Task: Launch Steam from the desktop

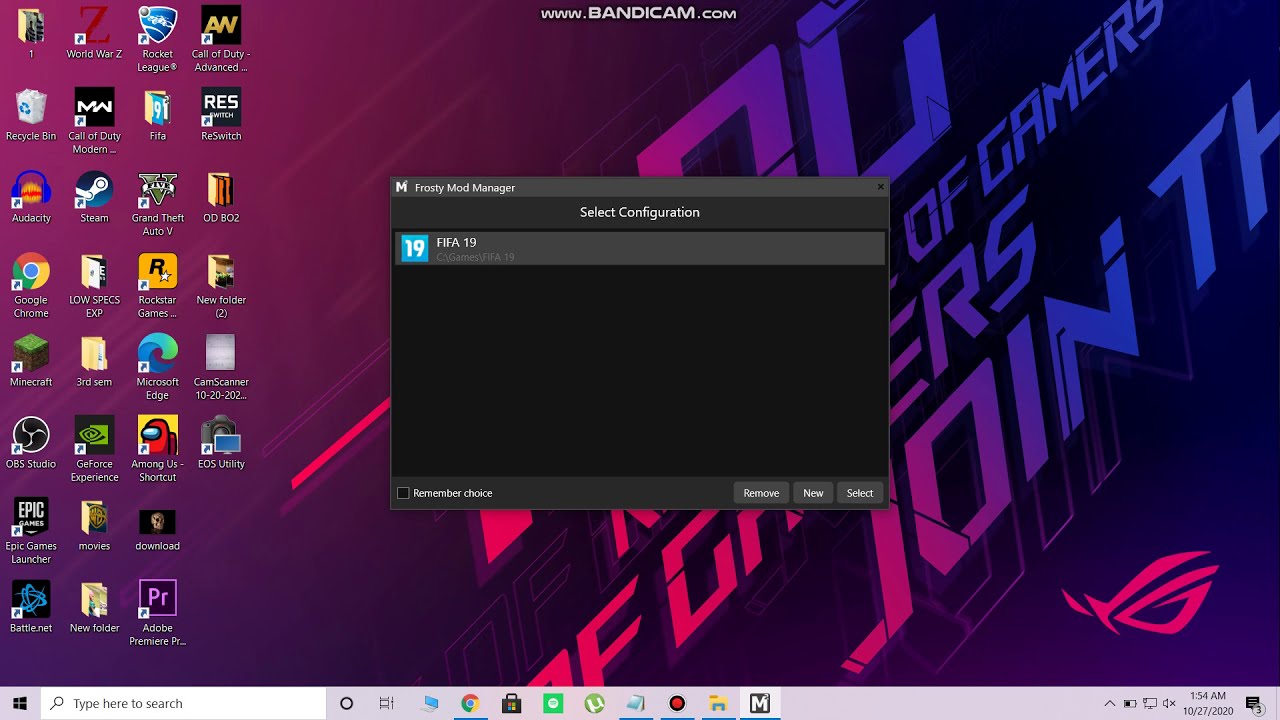Action: [x=94, y=198]
